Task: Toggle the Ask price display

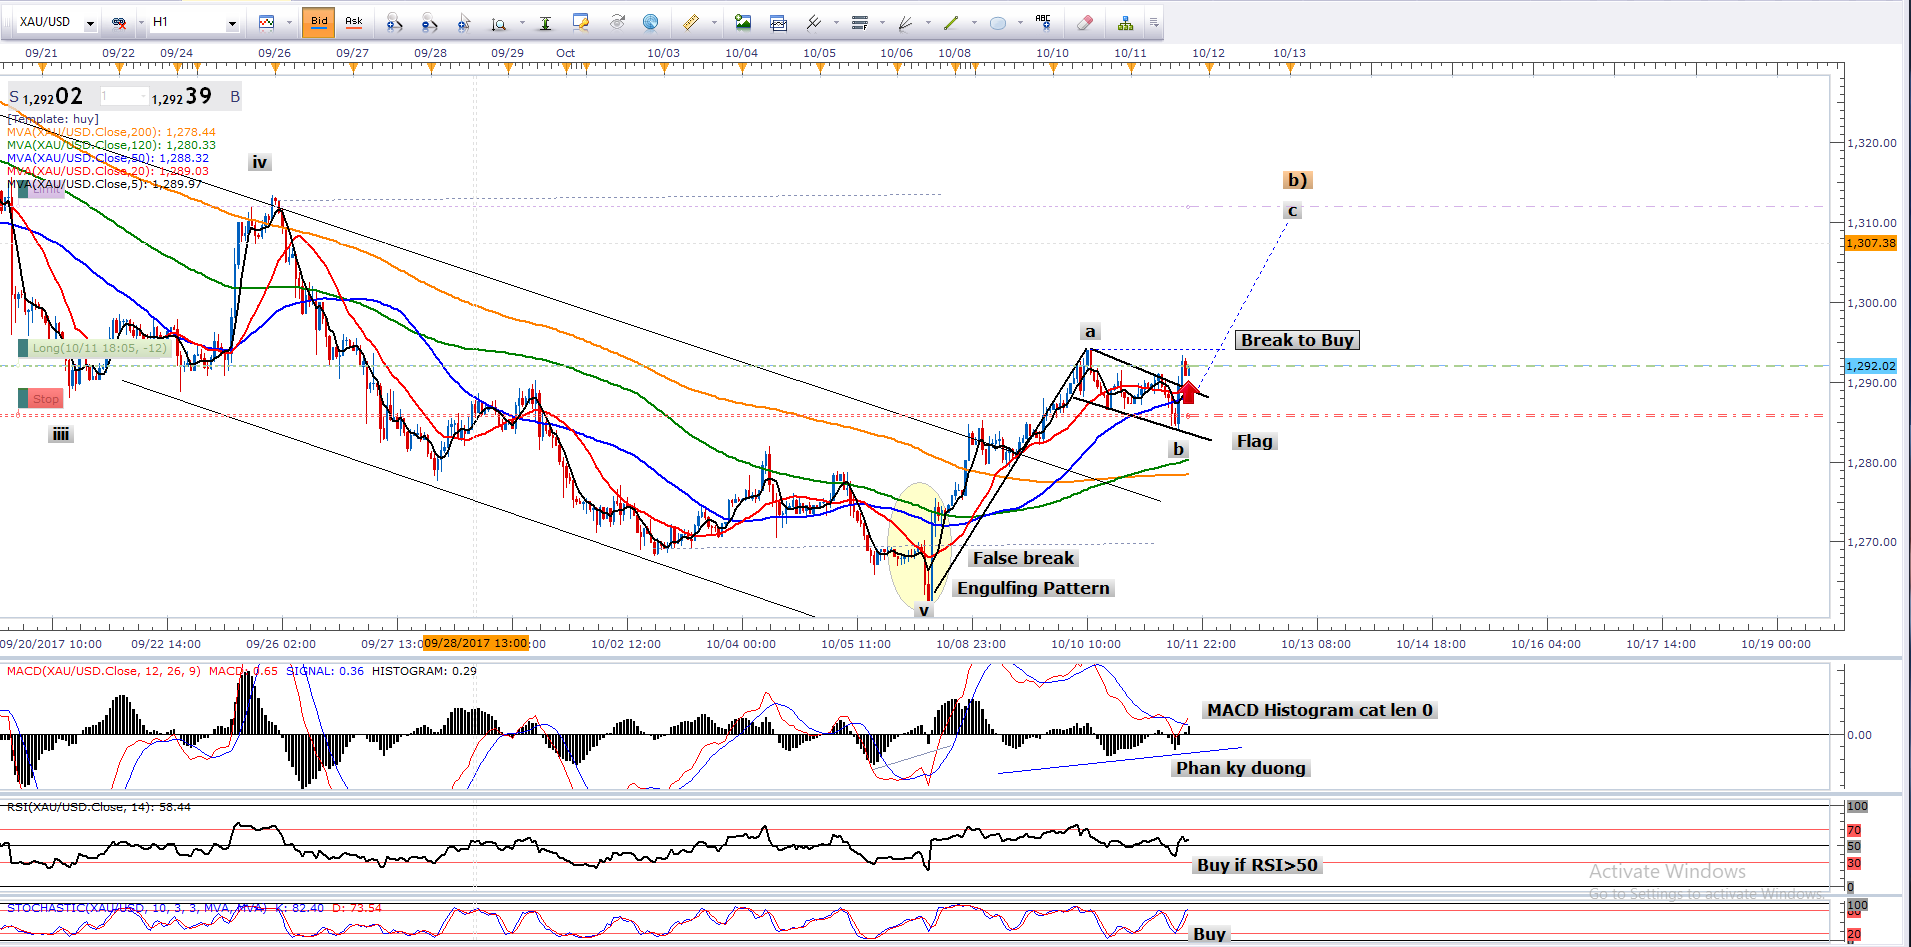Action: click(353, 22)
